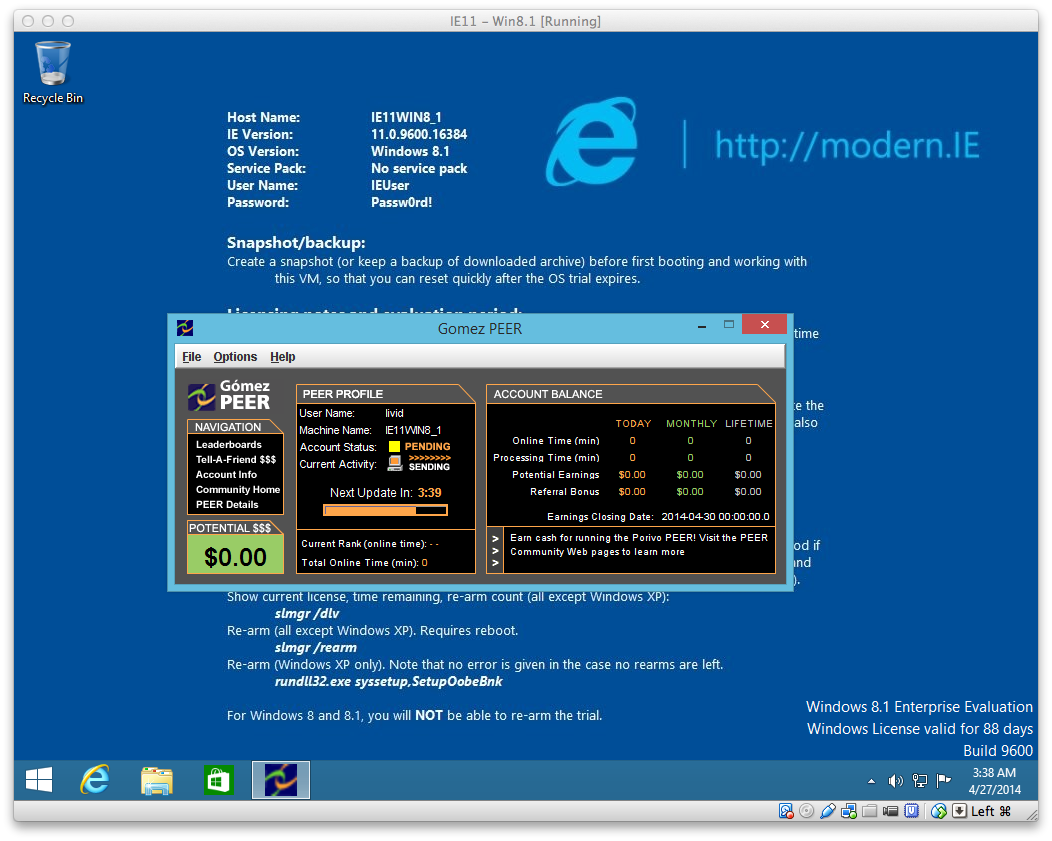Open the File menu in Gomez PEER

[x=191, y=357]
